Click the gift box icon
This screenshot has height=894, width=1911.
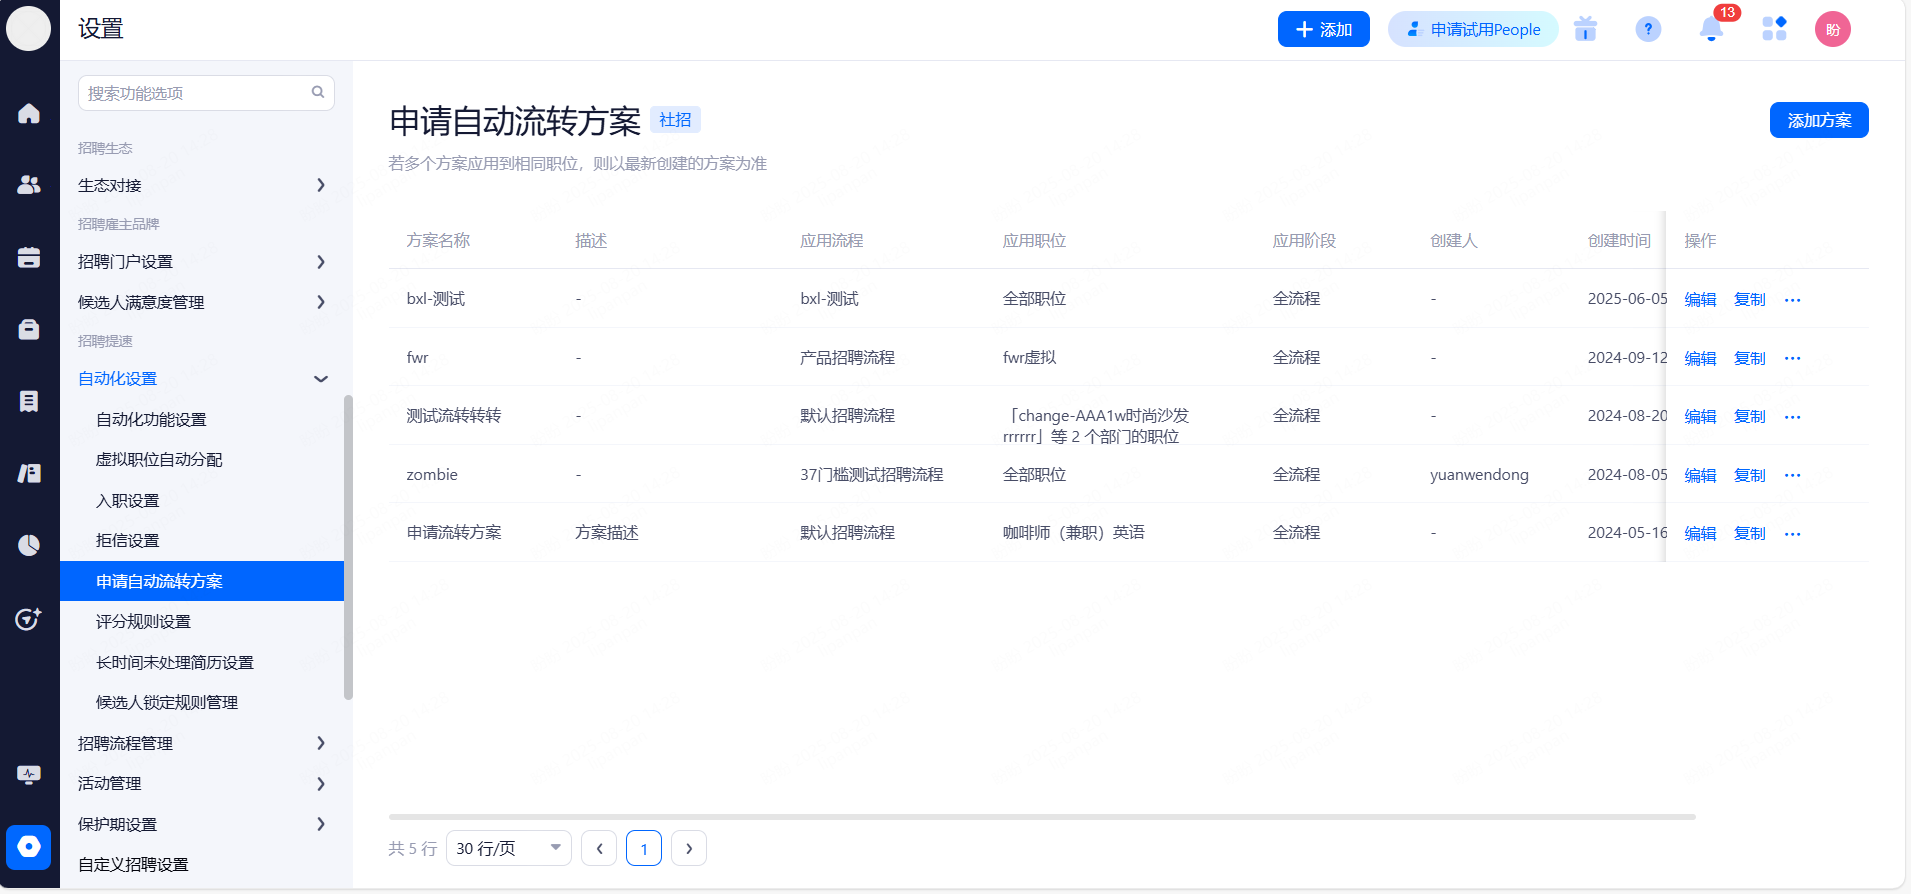(1585, 30)
